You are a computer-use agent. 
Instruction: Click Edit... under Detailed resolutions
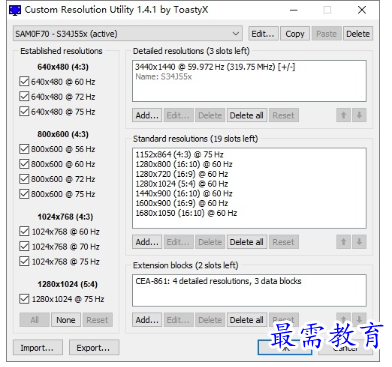(178, 115)
